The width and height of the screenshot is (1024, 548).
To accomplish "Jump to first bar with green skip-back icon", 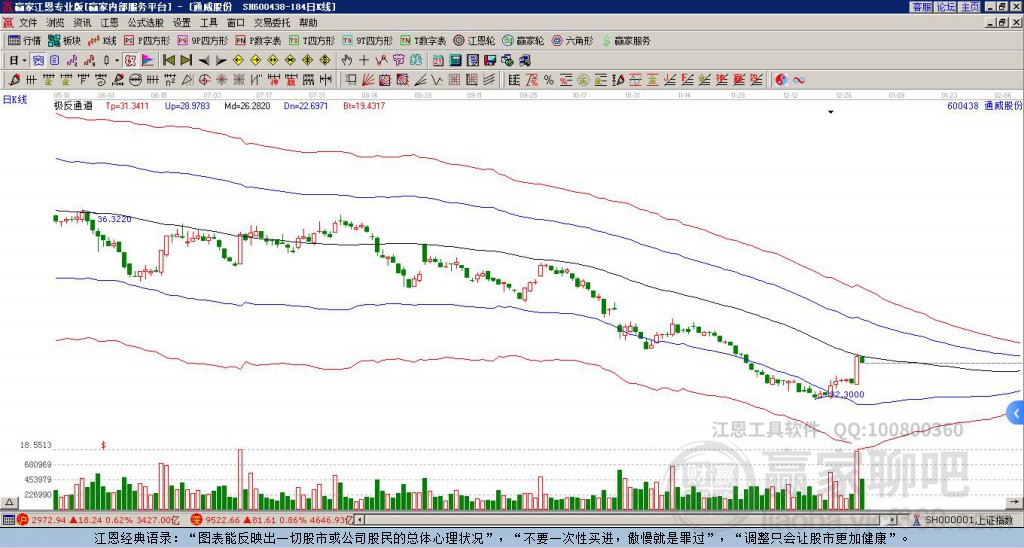I will 168,61.
